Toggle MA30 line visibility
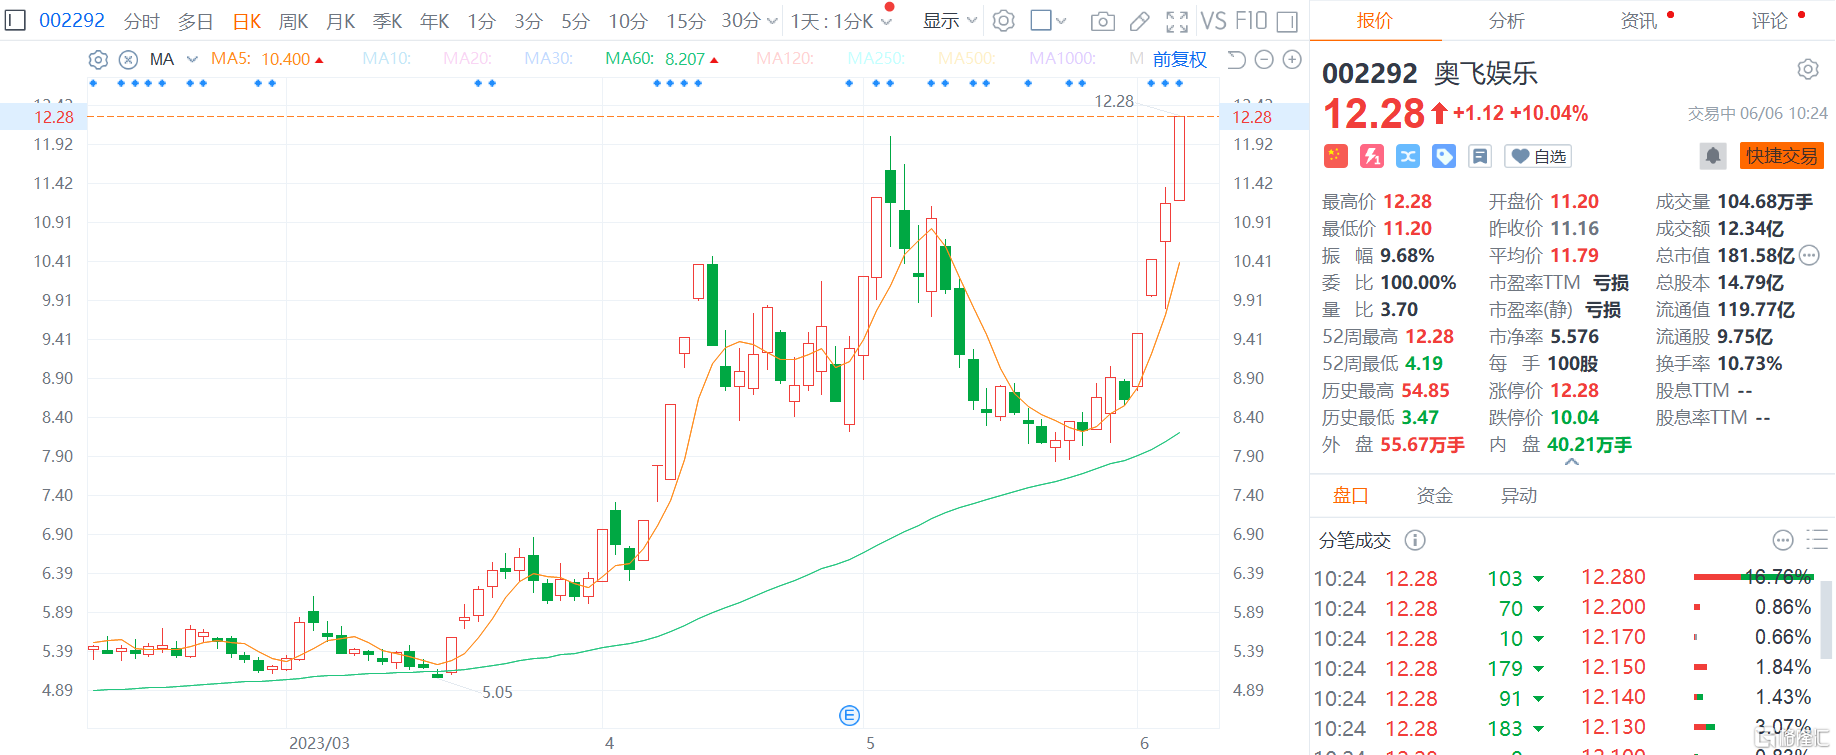Viewport: 1836px width, 755px height. tap(548, 59)
